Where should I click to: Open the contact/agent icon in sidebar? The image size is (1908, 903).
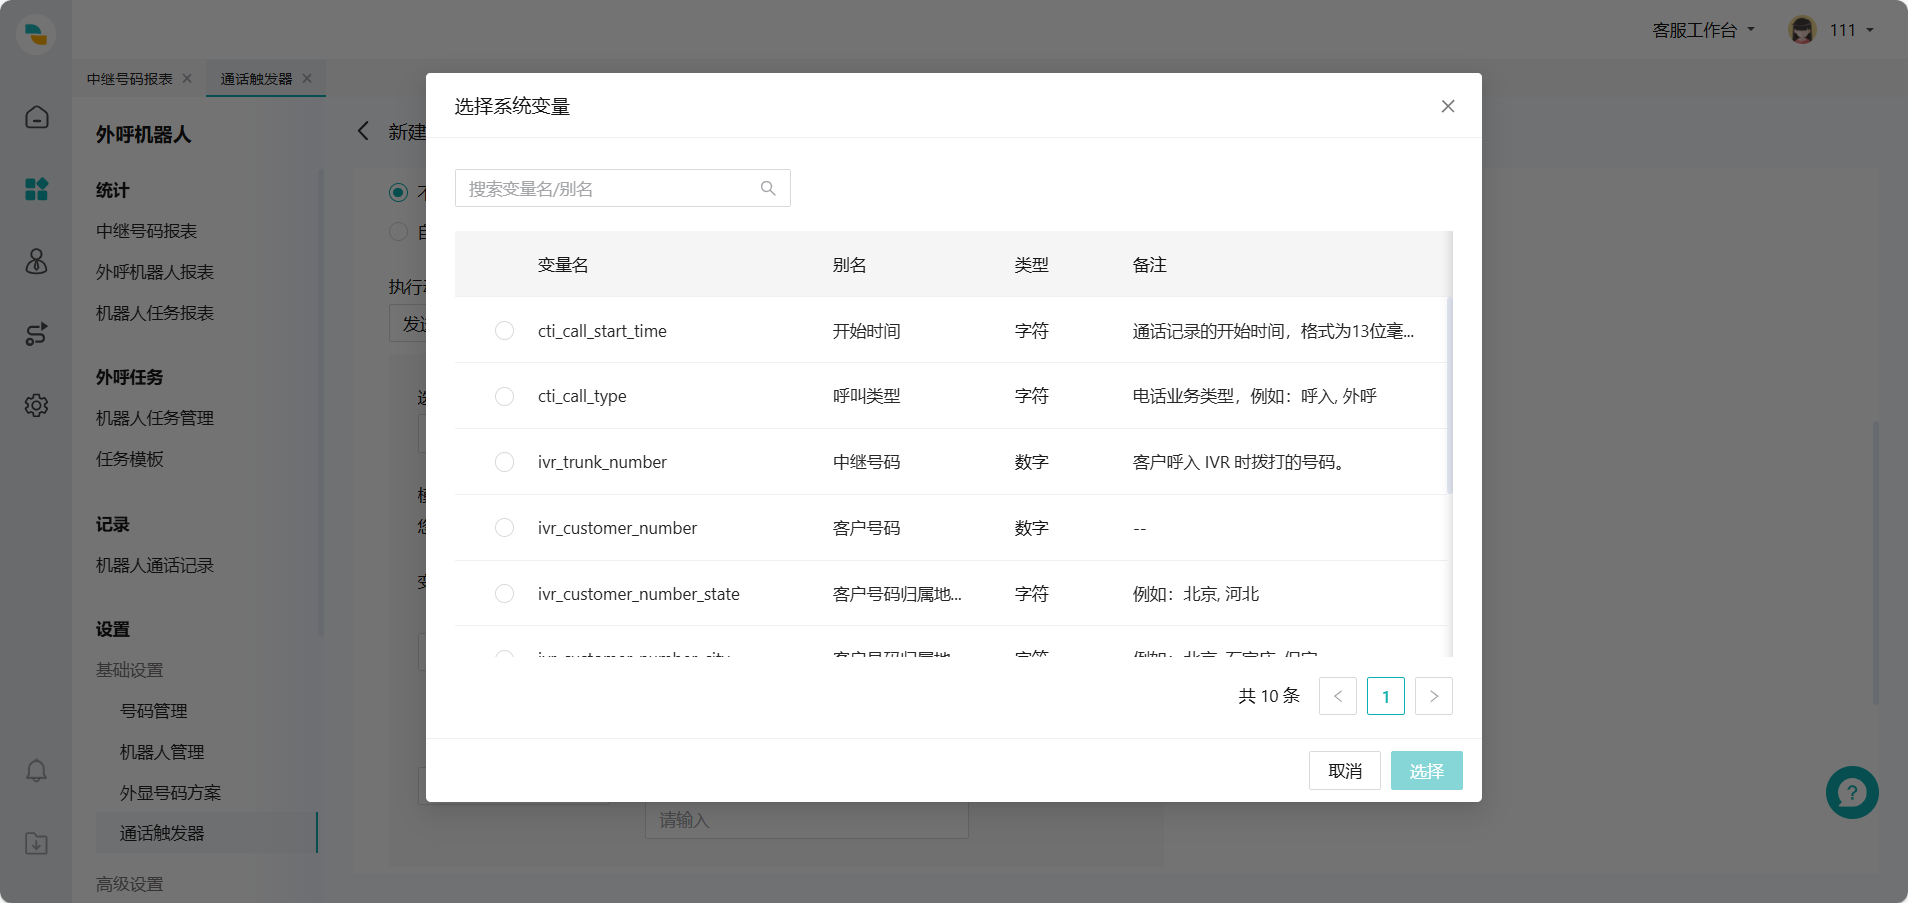tap(36, 262)
